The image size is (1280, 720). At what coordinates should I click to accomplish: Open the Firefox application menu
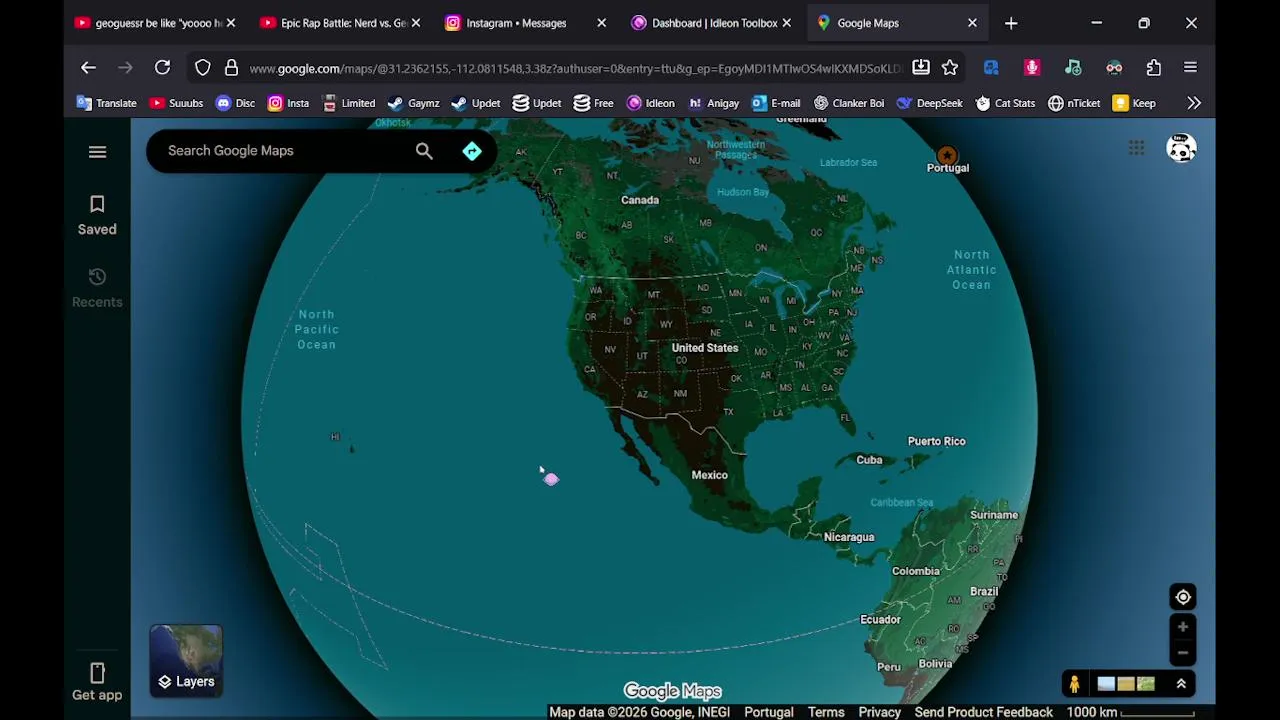pyautogui.click(x=1190, y=68)
